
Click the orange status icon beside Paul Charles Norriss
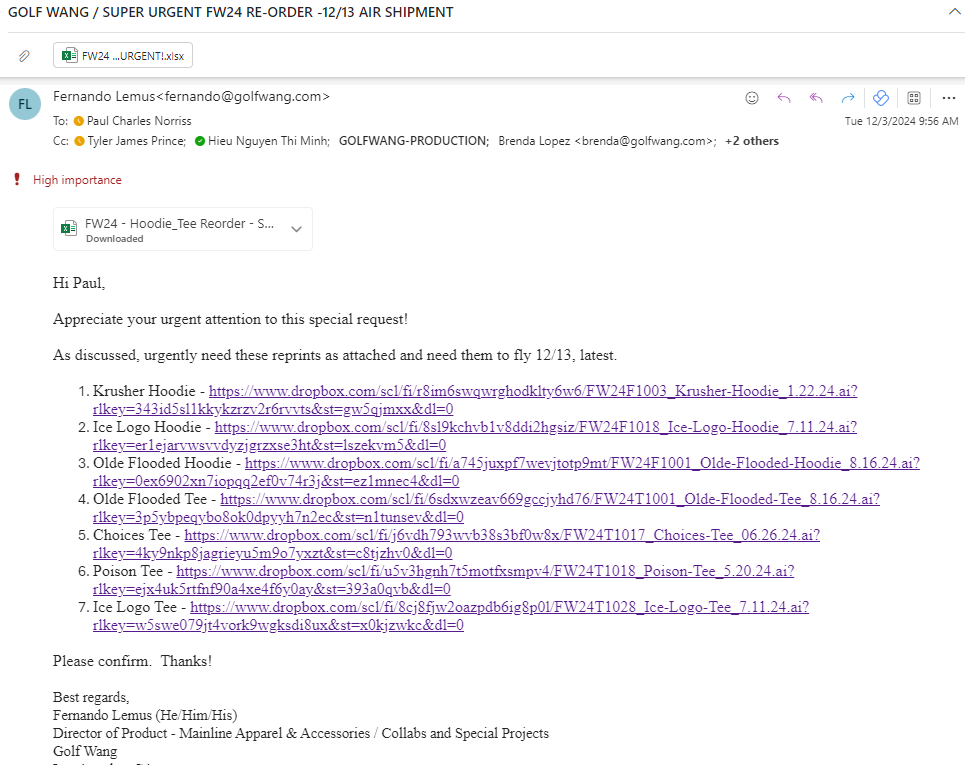click(78, 121)
